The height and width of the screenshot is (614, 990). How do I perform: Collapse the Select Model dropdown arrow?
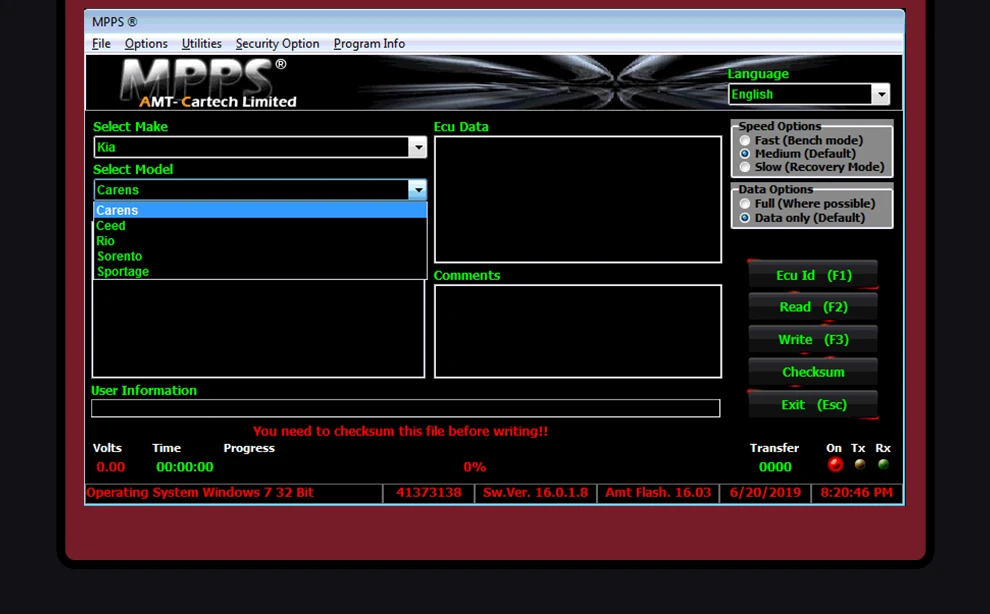(x=418, y=190)
